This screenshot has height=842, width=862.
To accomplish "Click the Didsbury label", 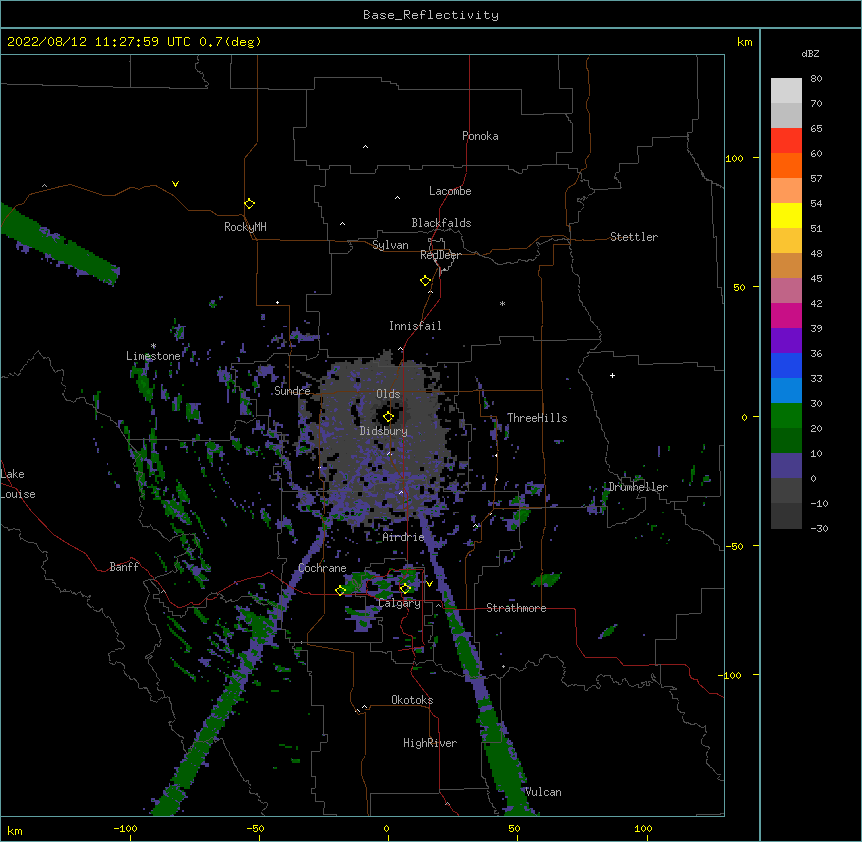I will click(384, 431).
